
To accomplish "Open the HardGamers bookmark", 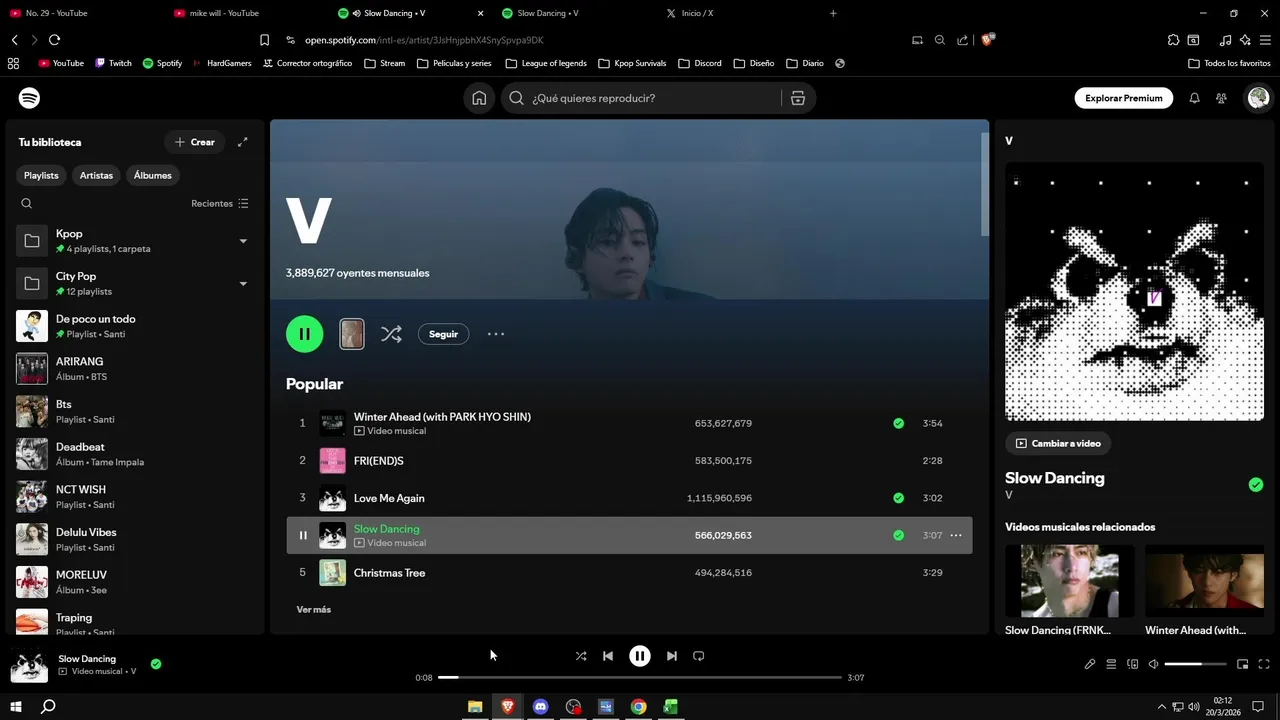I will [x=222, y=63].
